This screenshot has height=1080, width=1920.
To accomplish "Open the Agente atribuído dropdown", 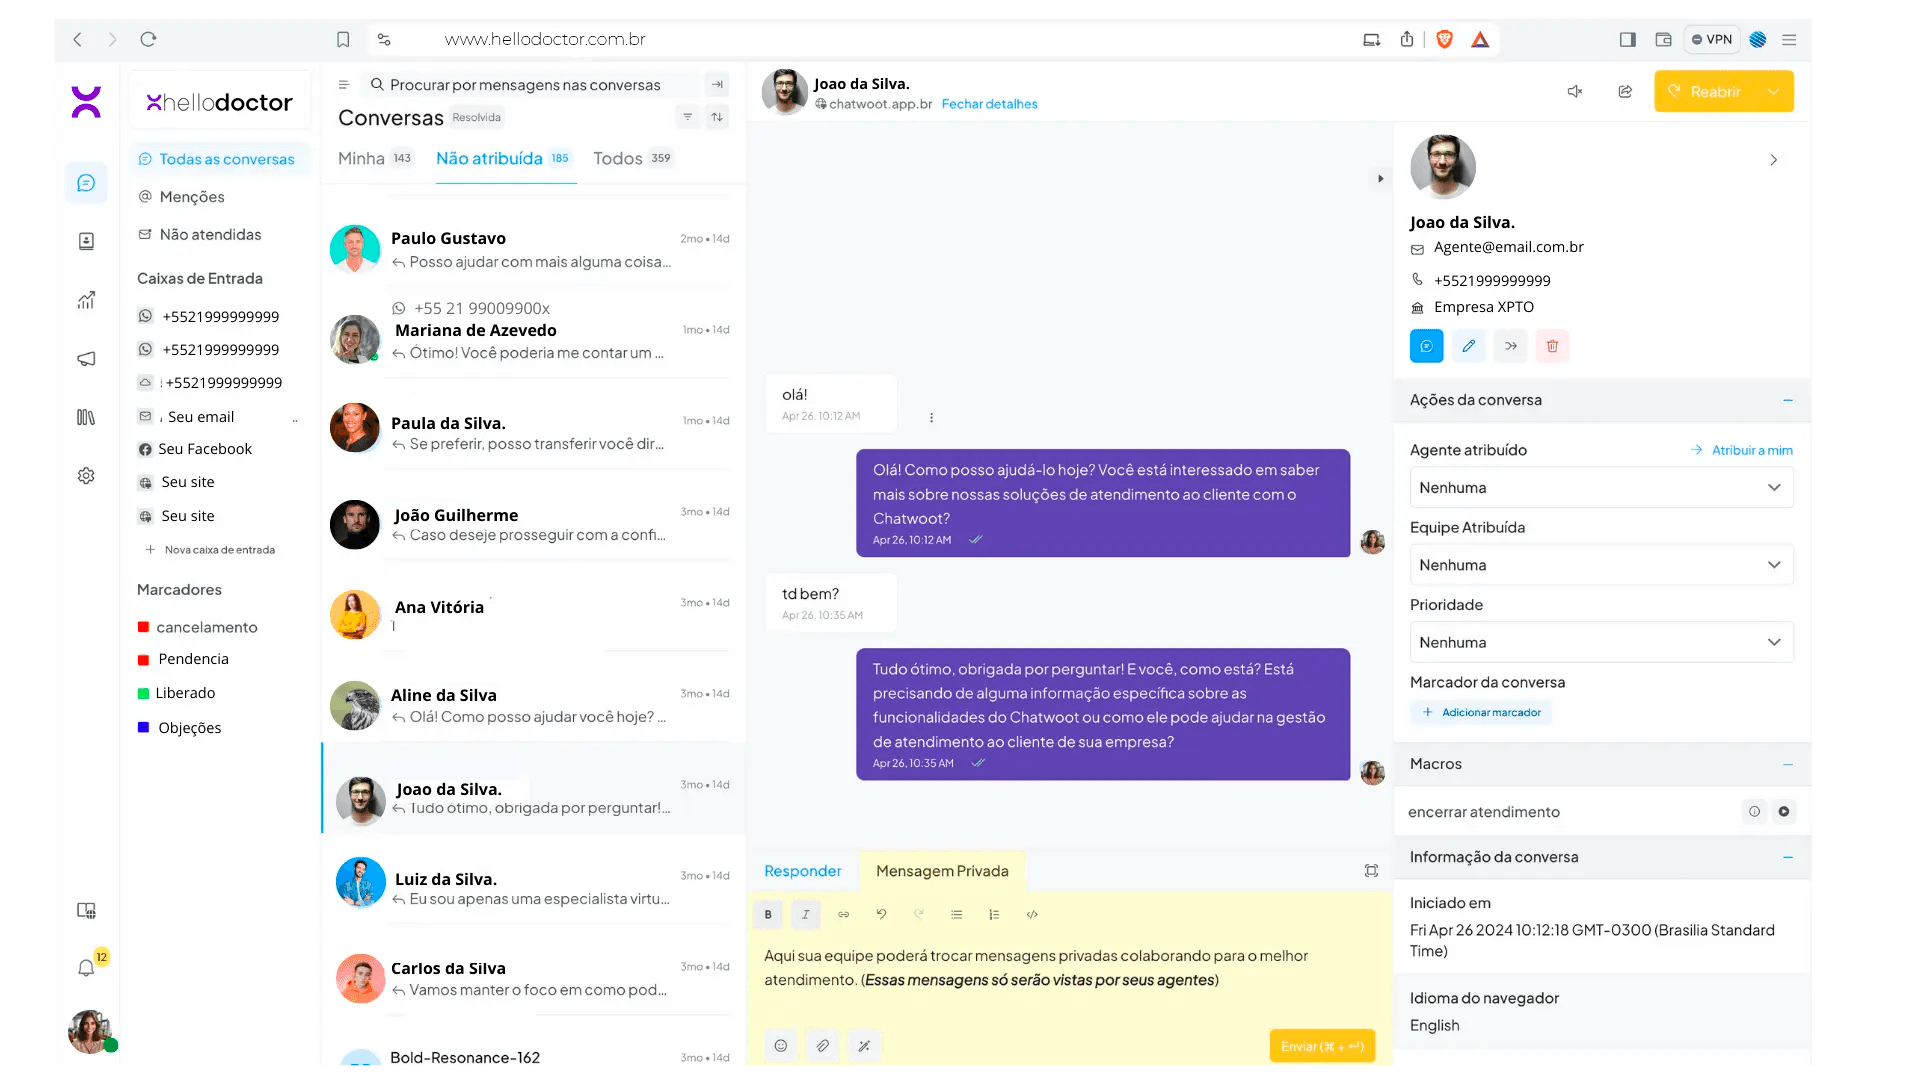I will (1600, 487).
